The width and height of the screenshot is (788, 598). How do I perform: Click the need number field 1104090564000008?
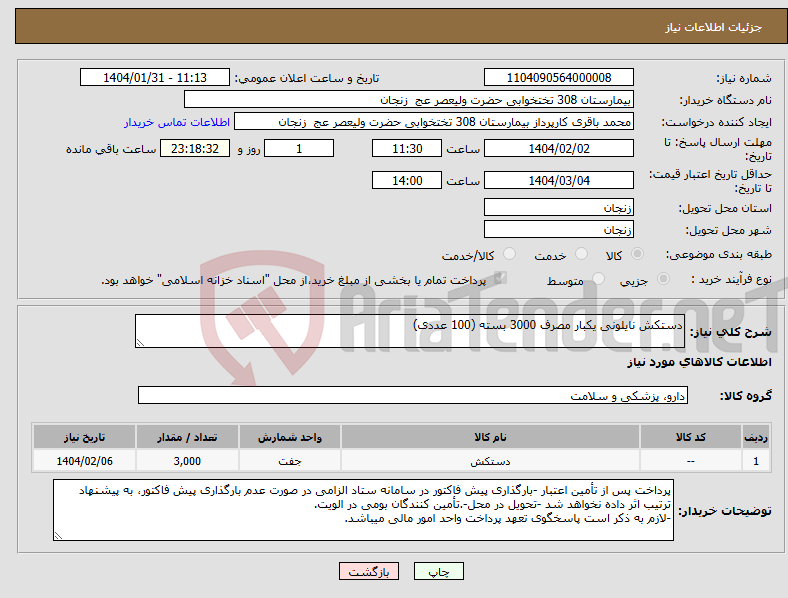click(559, 77)
